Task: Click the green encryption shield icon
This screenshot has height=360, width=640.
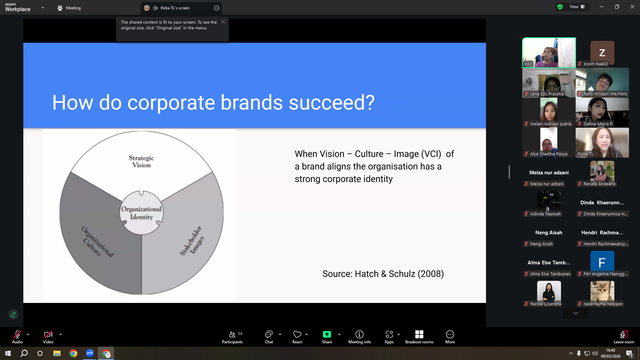Action: pyautogui.click(x=560, y=7)
